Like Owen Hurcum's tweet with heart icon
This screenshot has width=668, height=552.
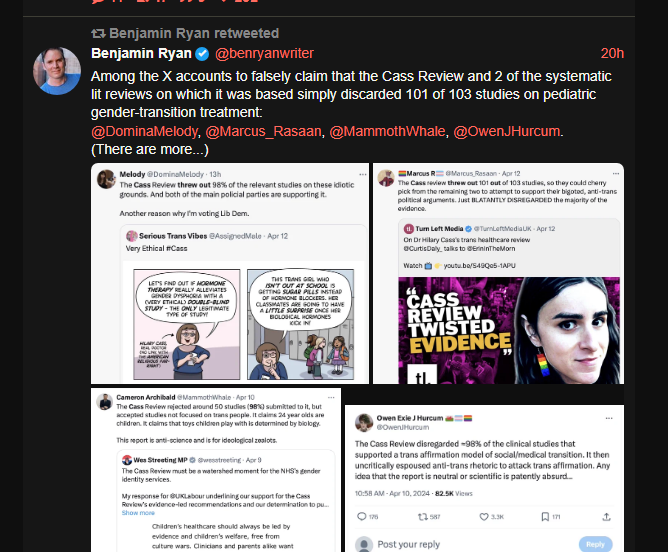coord(484,517)
